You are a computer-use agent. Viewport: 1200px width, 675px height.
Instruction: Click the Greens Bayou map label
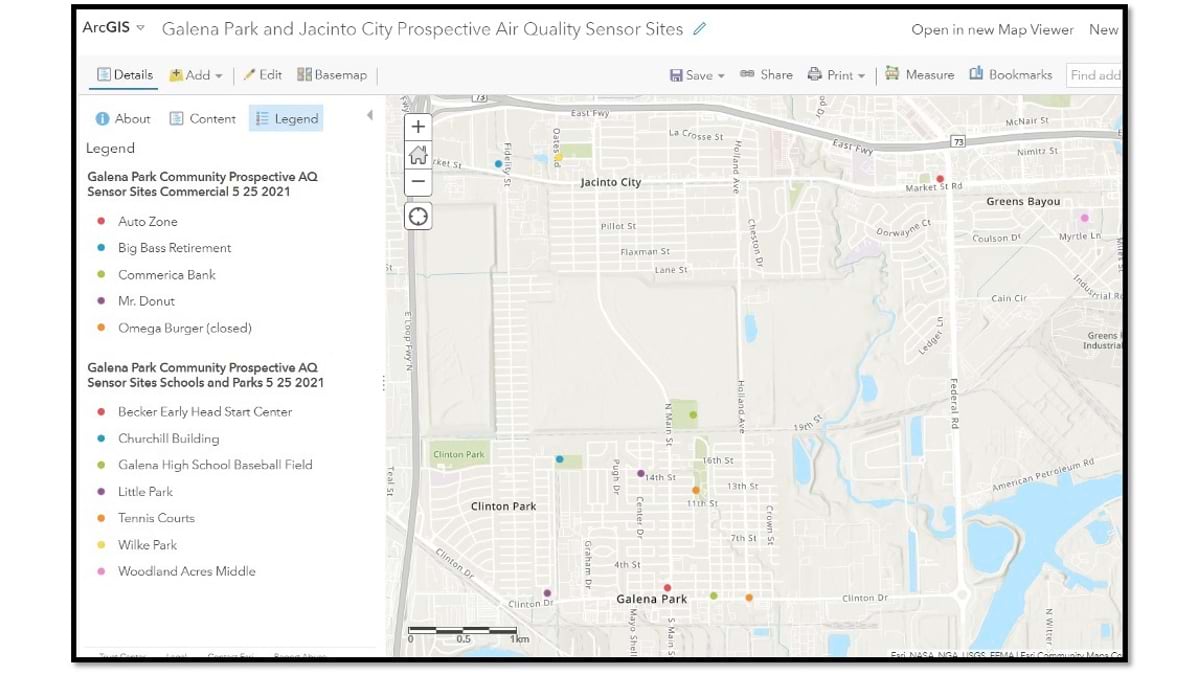[1023, 202]
